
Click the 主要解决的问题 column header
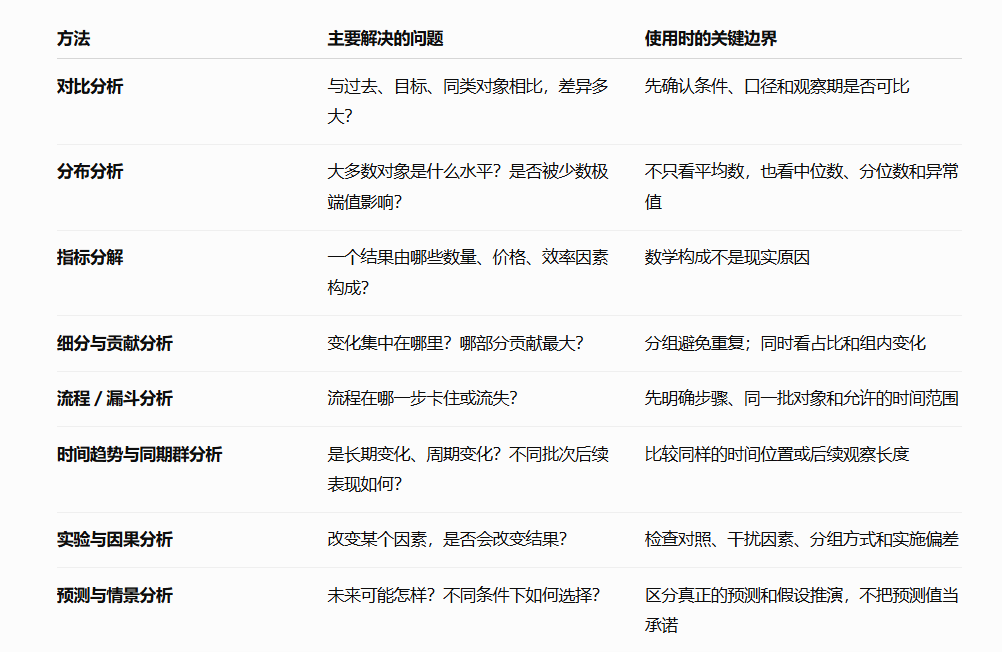[385, 39]
